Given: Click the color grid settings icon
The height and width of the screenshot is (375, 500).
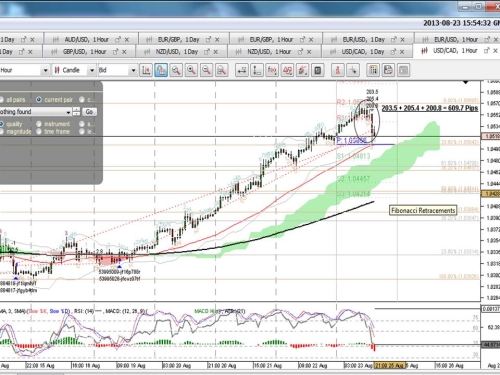Looking at the screenshot, I should pos(373,70).
